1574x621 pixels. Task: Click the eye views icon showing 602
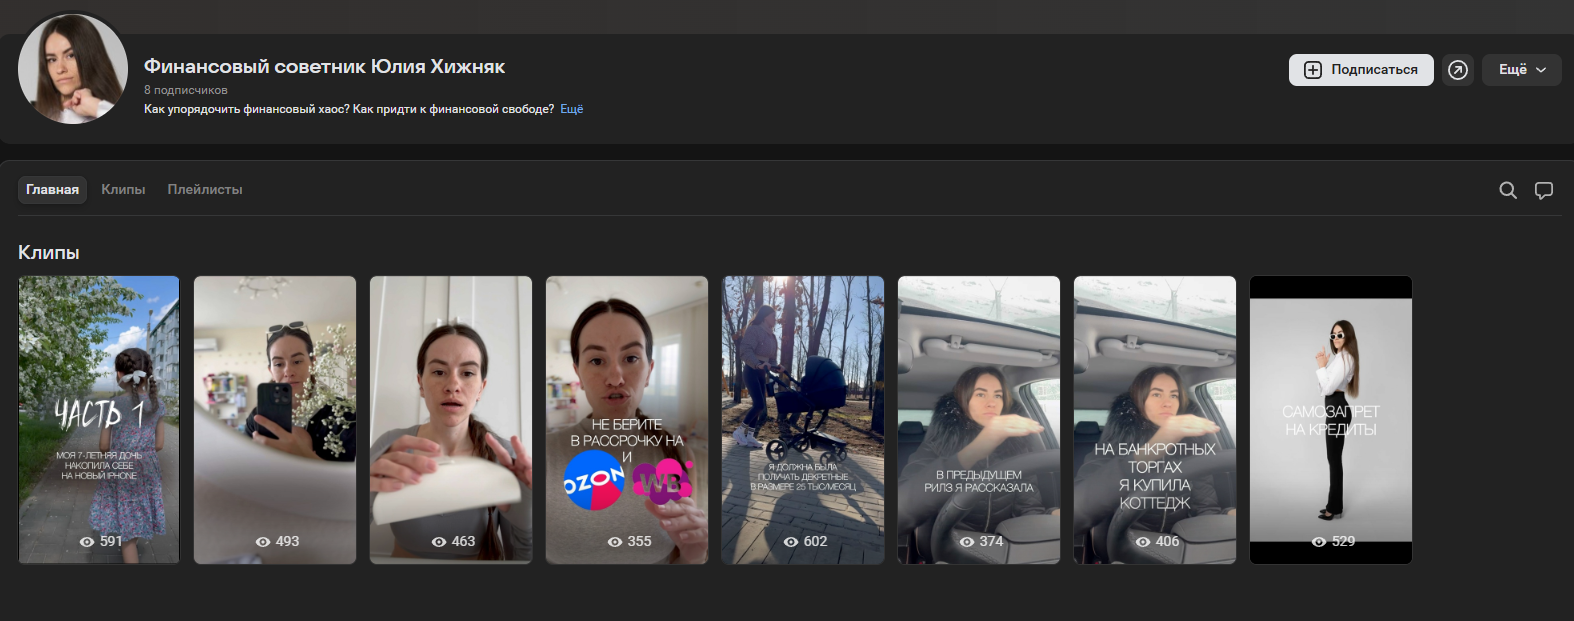791,542
